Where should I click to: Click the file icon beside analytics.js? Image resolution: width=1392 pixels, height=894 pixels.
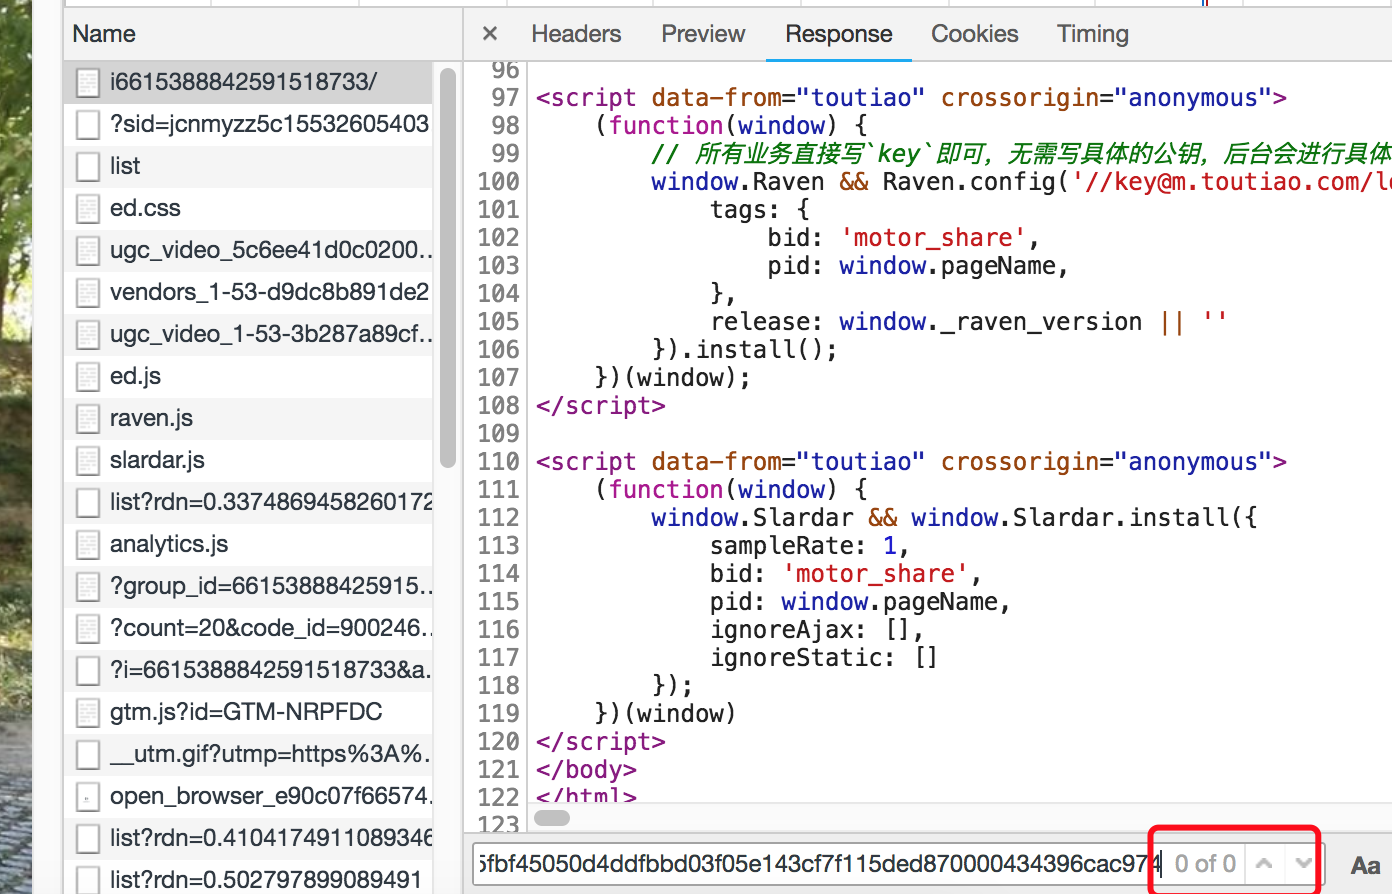[88, 544]
